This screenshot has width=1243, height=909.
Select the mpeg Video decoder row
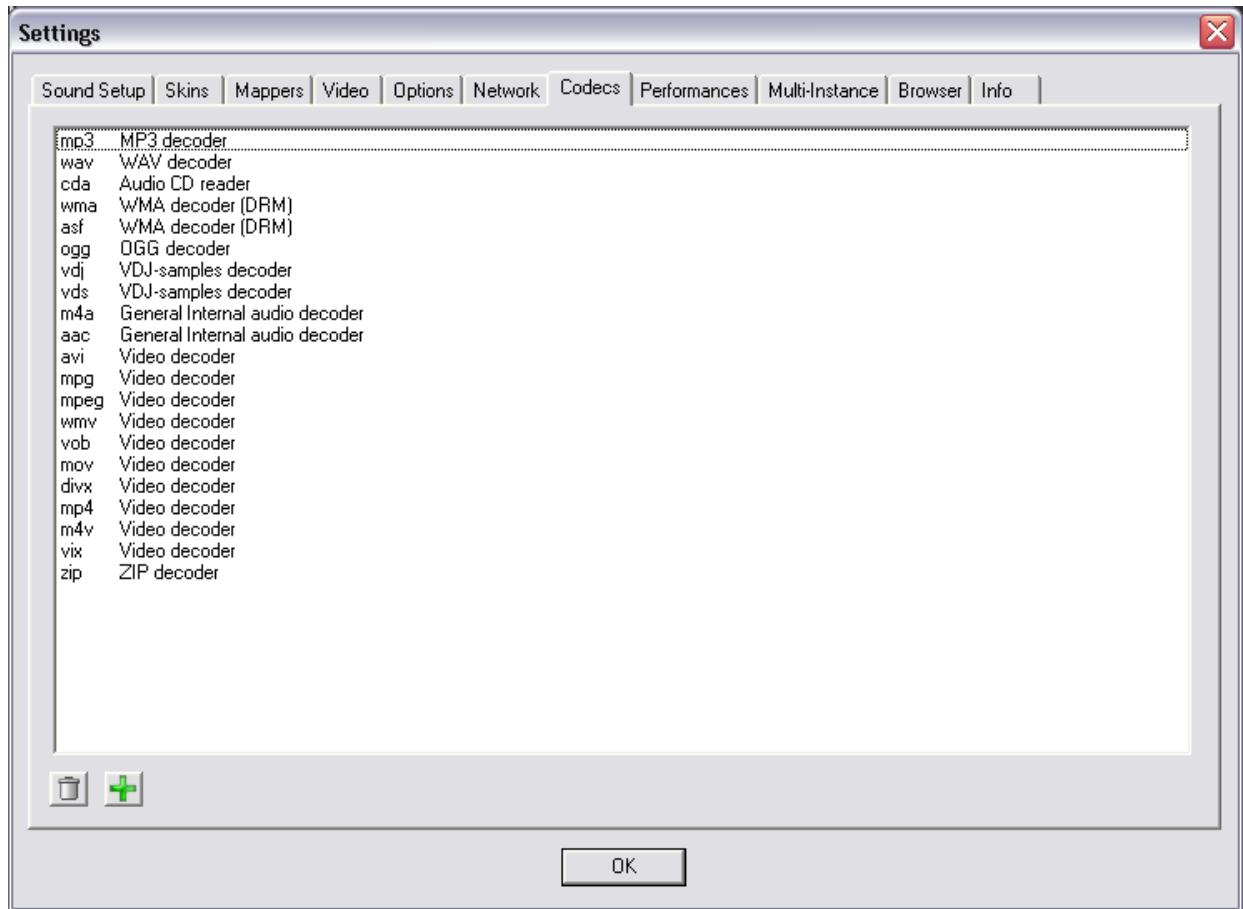[622, 400]
